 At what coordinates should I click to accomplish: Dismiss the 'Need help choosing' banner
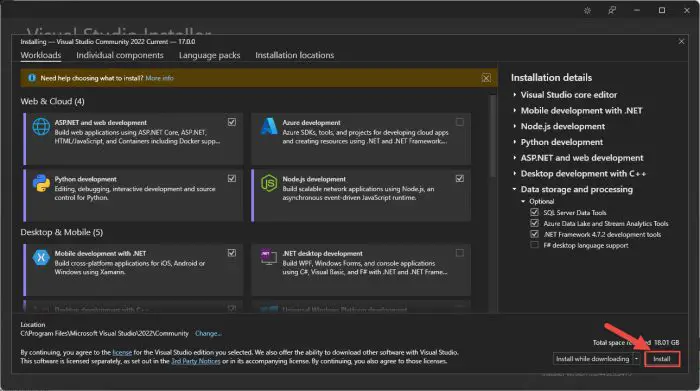pyautogui.click(x=486, y=79)
